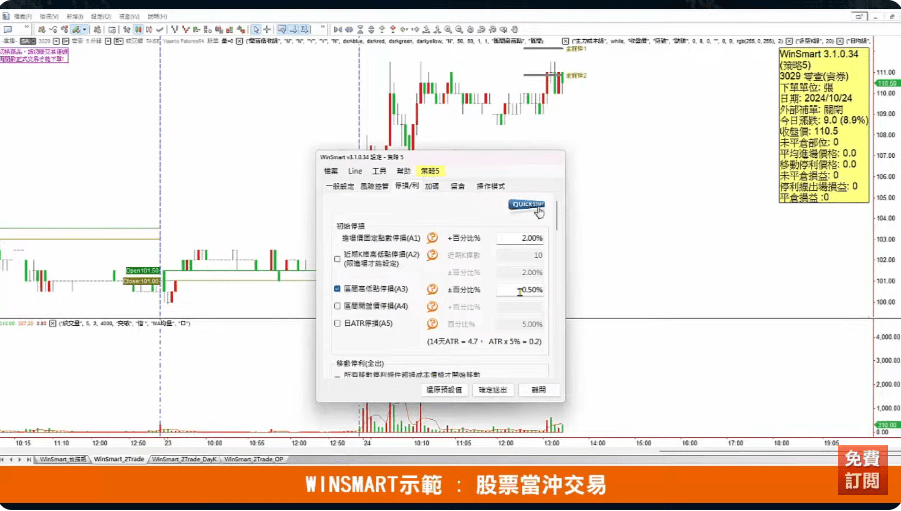
Task: Click the A3 percentage field showing 0.50%
Action: (520, 290)
